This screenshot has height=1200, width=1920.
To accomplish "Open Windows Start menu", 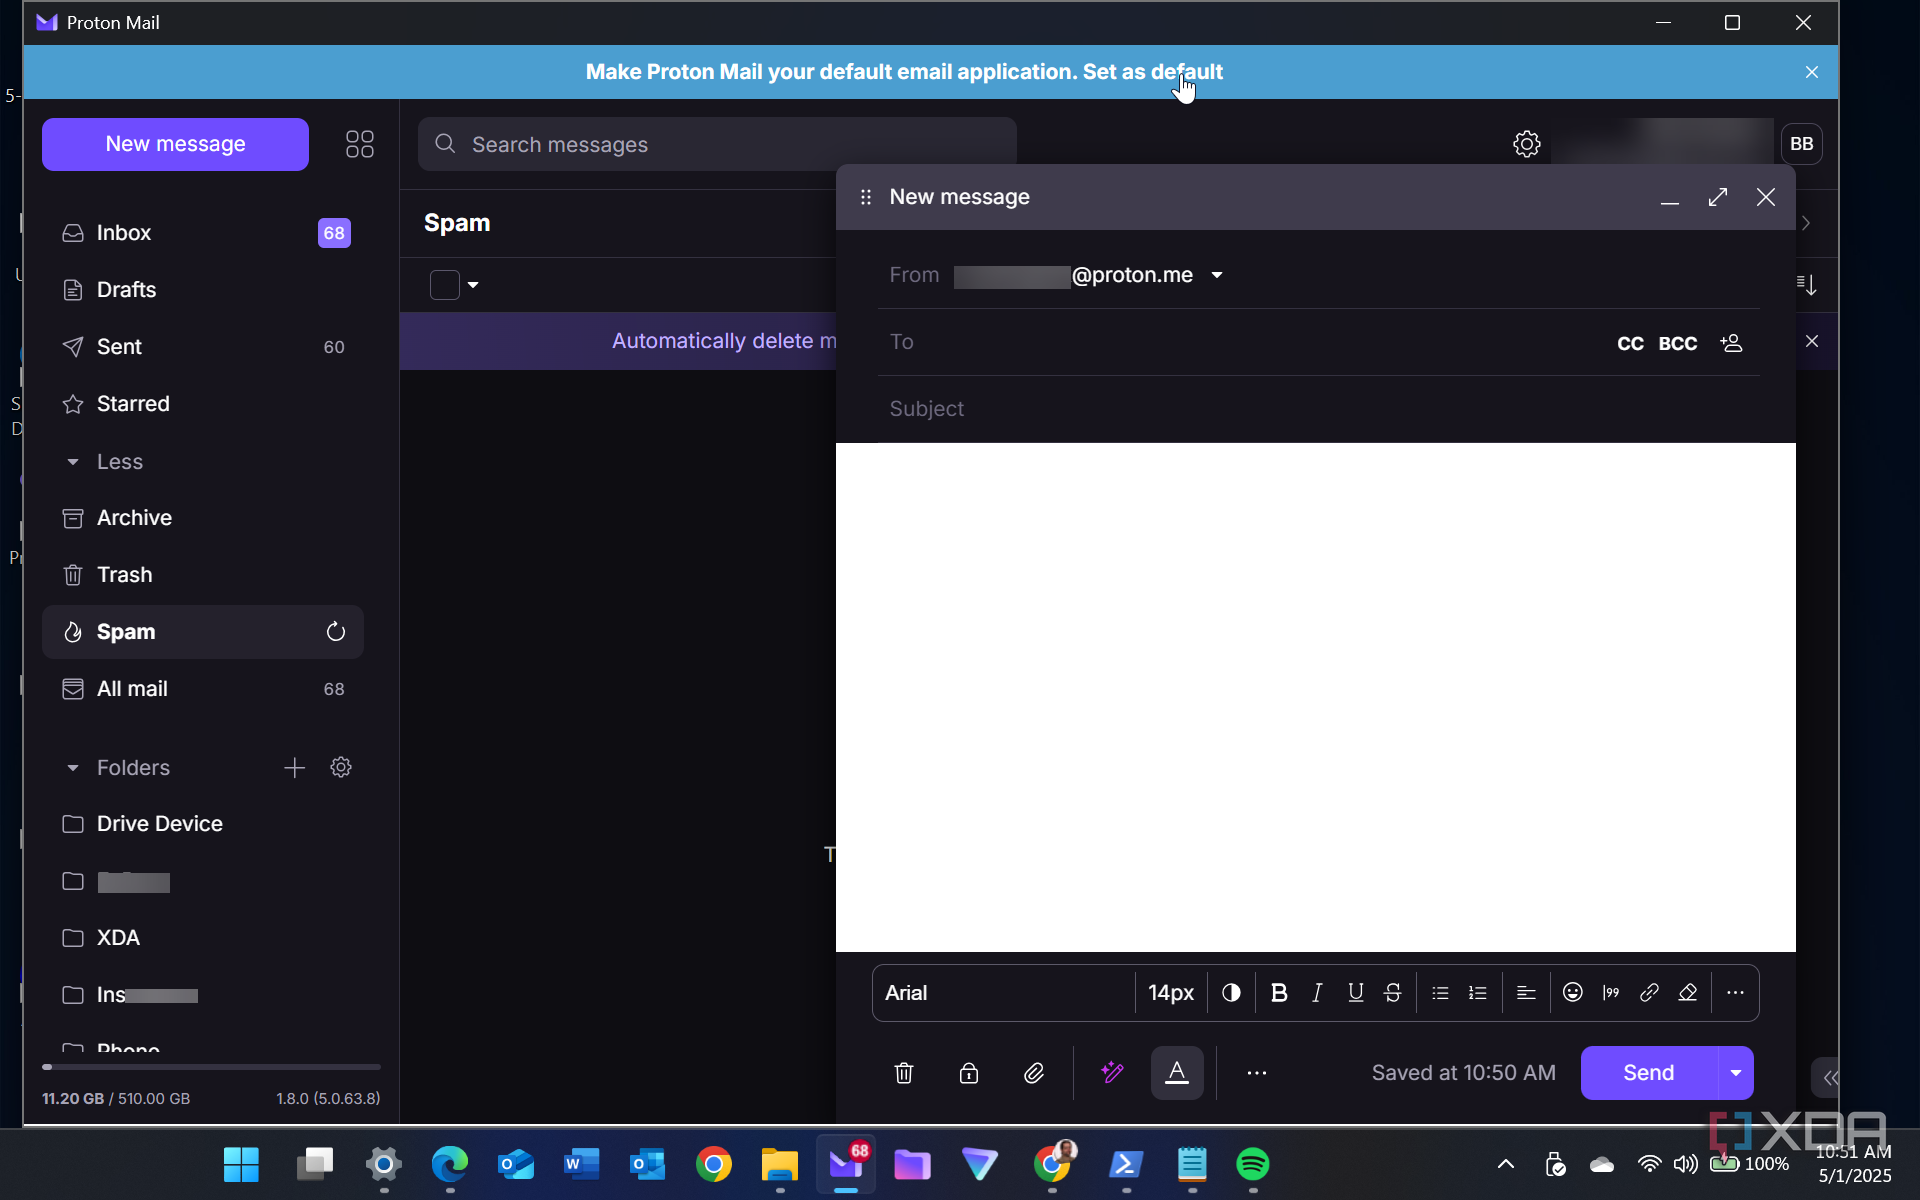I will click(x=241, y=1164).
